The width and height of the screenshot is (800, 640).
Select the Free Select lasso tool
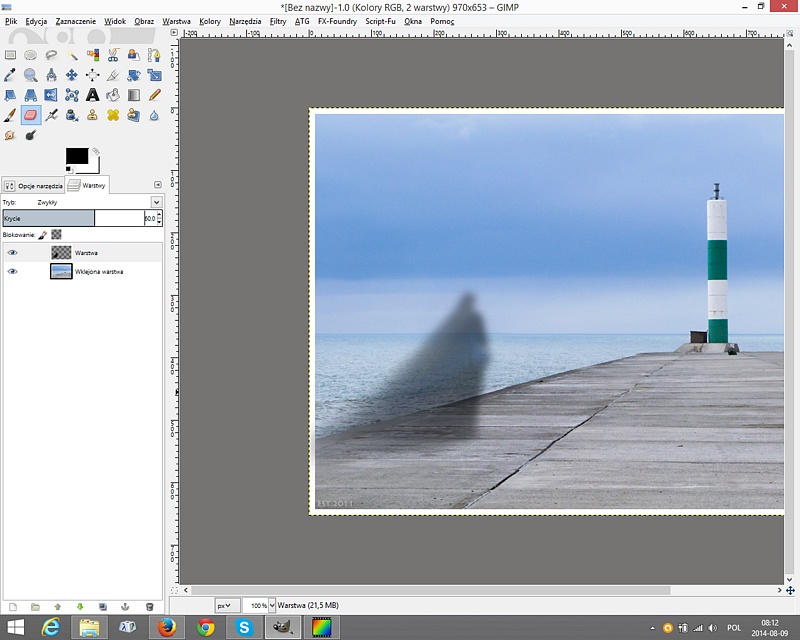point(51,55)
